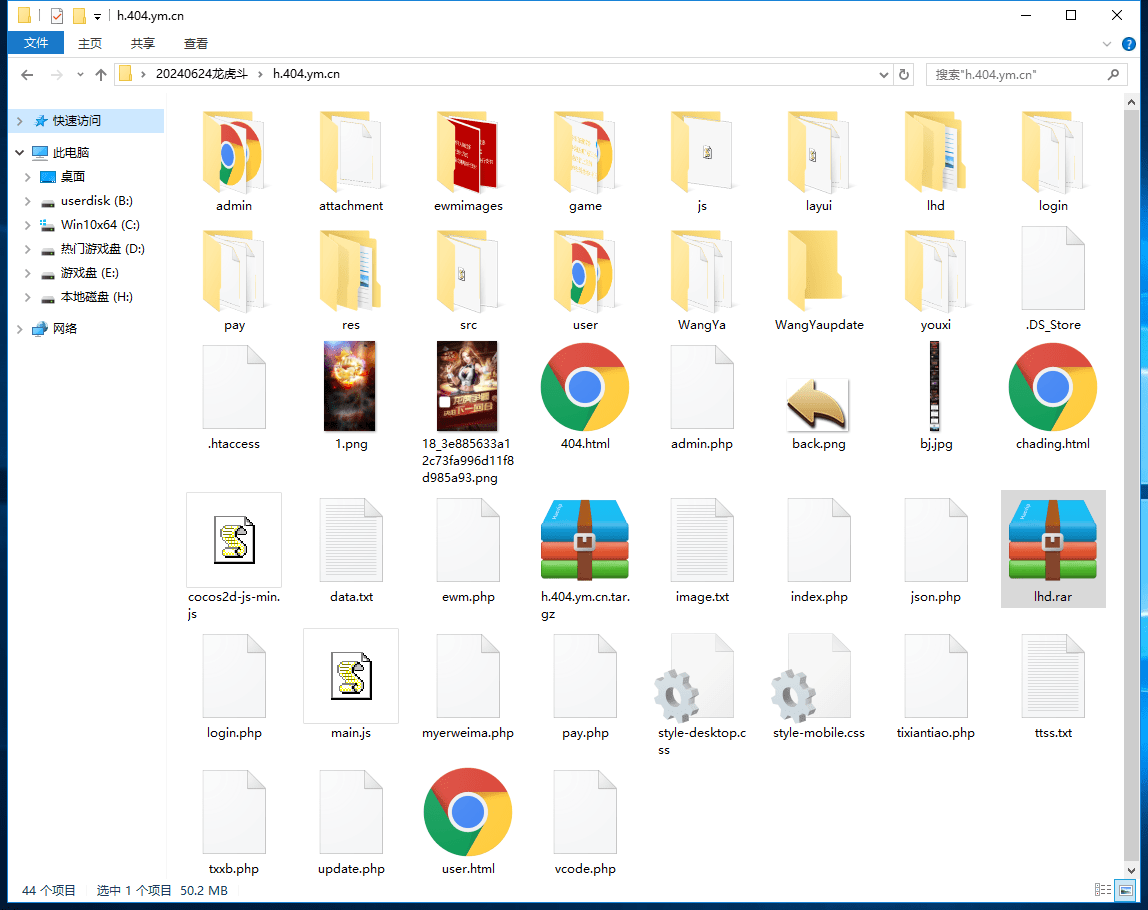Expand the 快速访问 tree node

coord(19,121)
